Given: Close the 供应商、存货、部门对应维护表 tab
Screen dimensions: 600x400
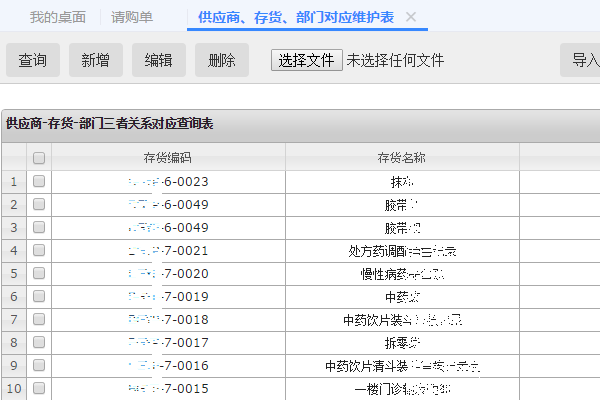Looking at the screenshot, I should coord(411,17).
